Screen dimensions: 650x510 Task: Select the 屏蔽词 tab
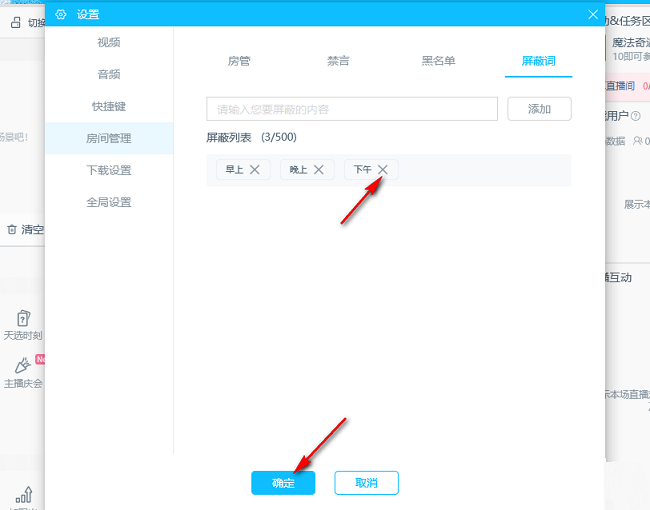[538, 61]
